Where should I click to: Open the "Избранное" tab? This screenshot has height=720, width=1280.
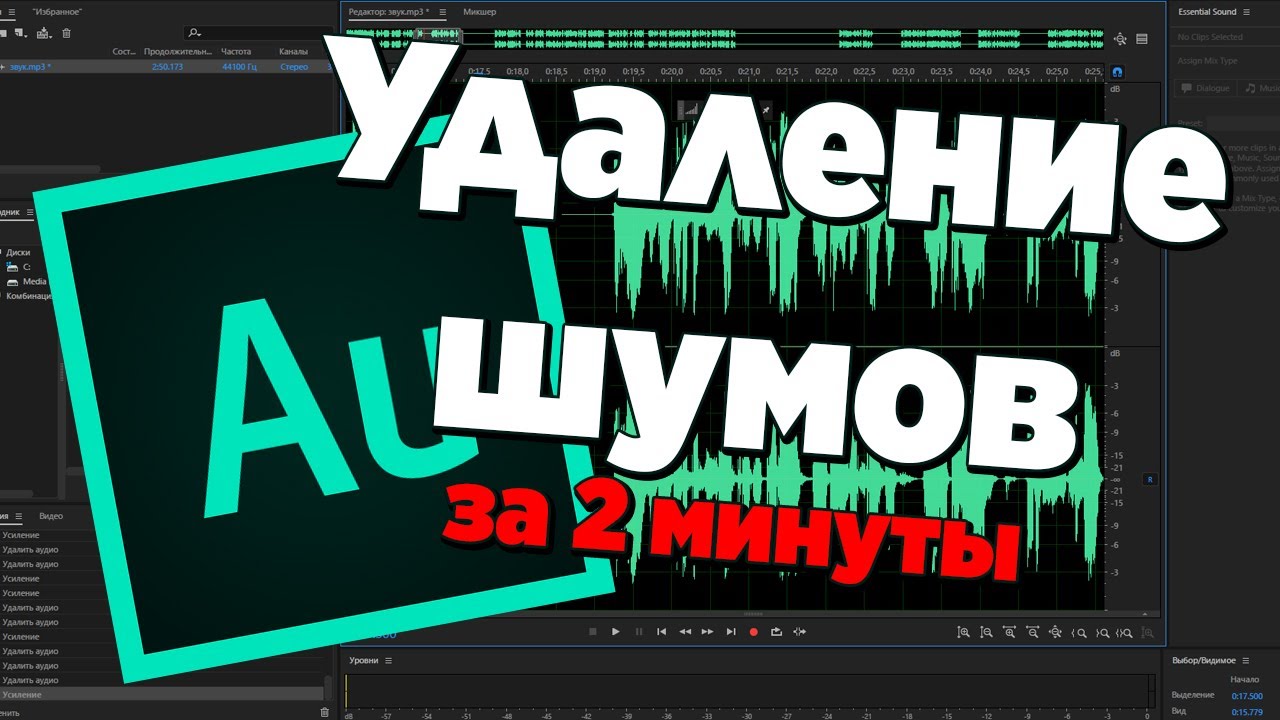[x=57, y=12]
